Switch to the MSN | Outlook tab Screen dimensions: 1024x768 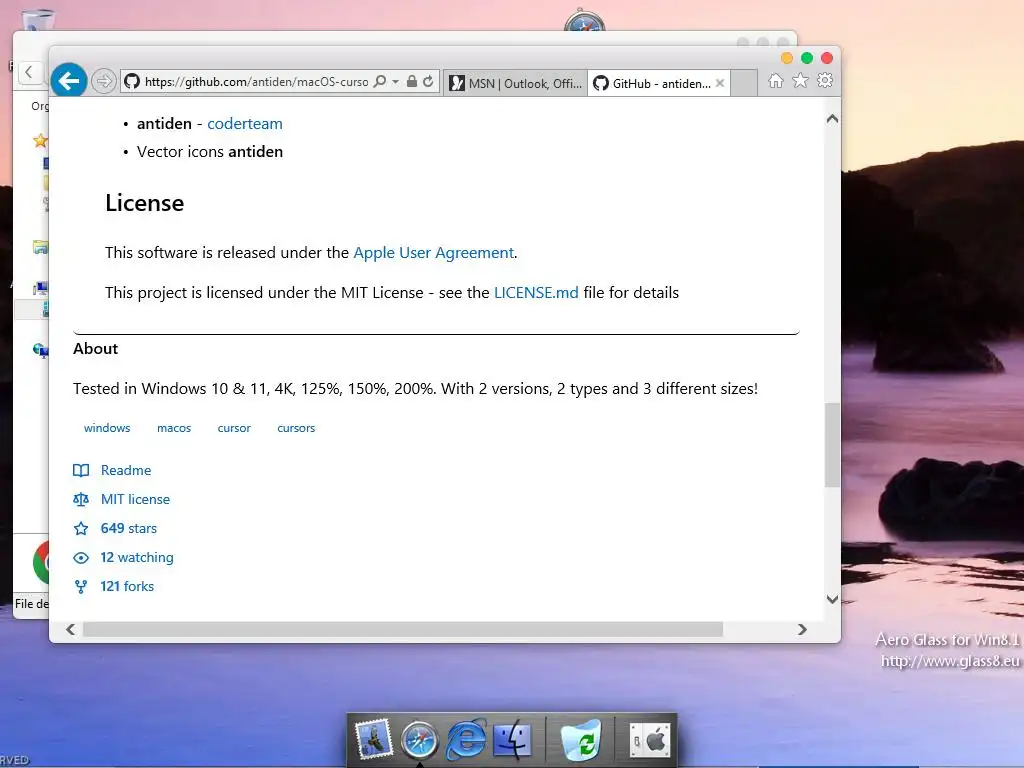[x=515, y=84]
